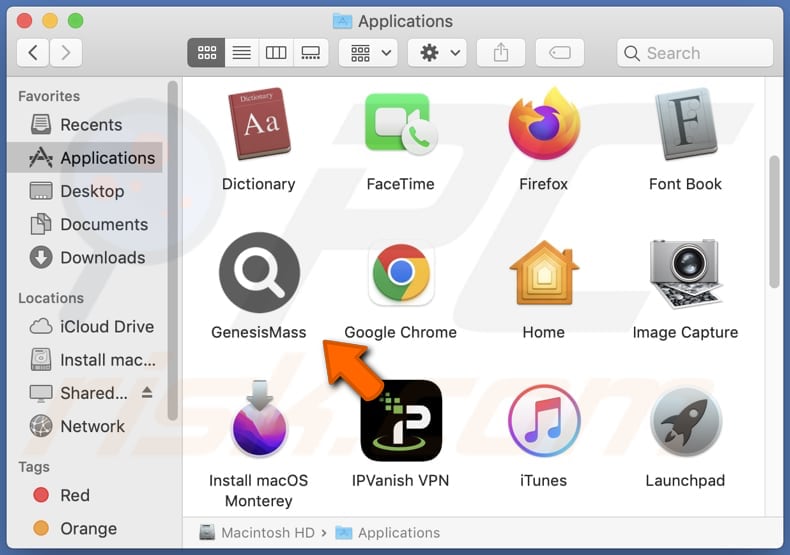Select the GenesisMass magnifier app icon
The image size is (790, 555).
click(259, 272)
